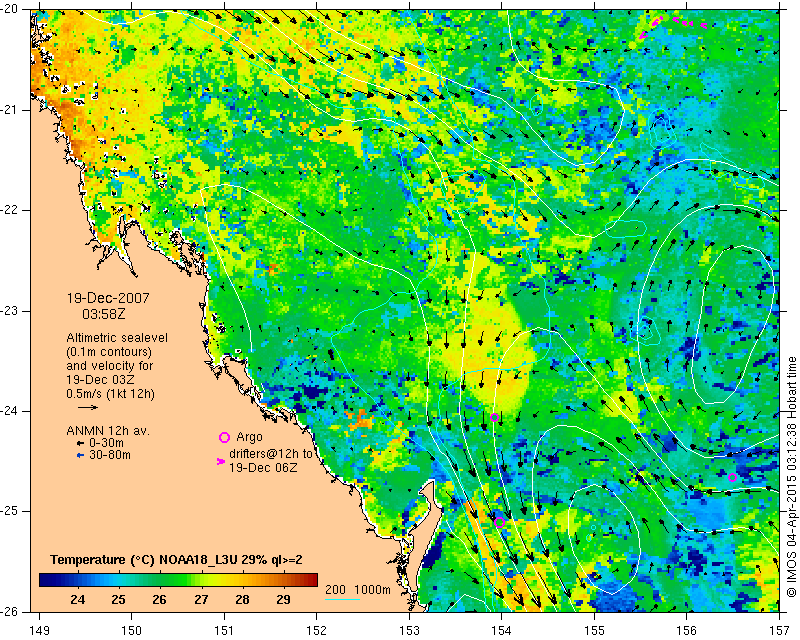800x640 pixels.
Task: Click the longitude axis label '150'
Action: pyautogui.click(x=132, y=631)
